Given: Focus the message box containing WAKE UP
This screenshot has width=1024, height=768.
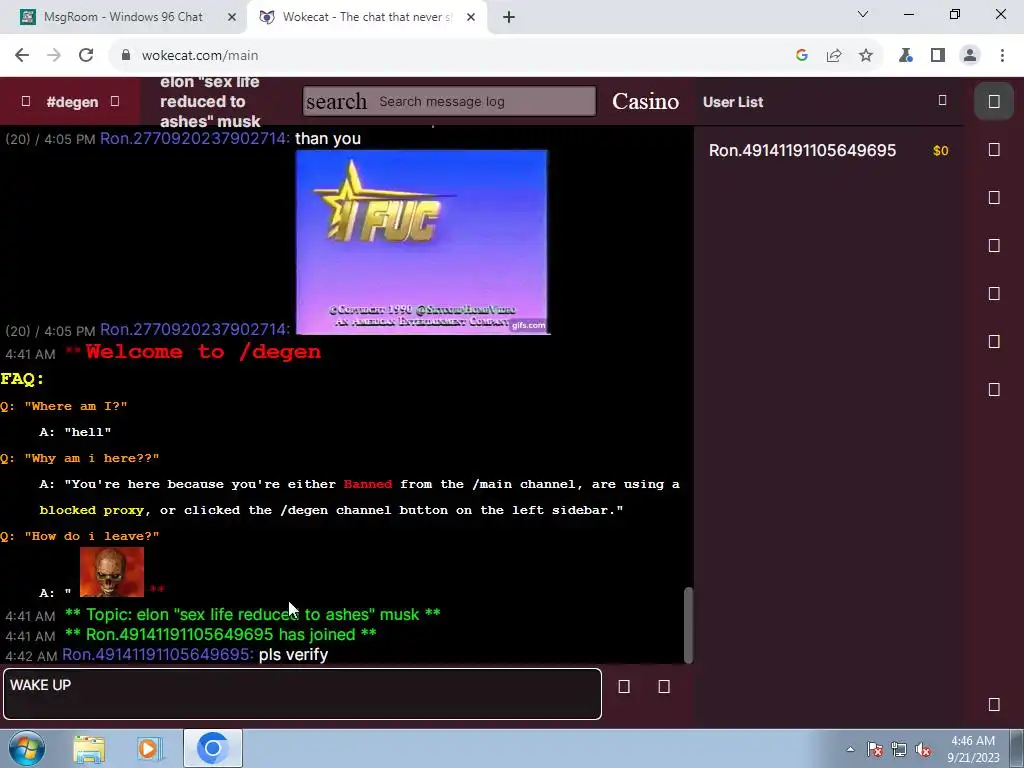Looking at the screenshot, I should pyautogui.click(x=302, y=694).
